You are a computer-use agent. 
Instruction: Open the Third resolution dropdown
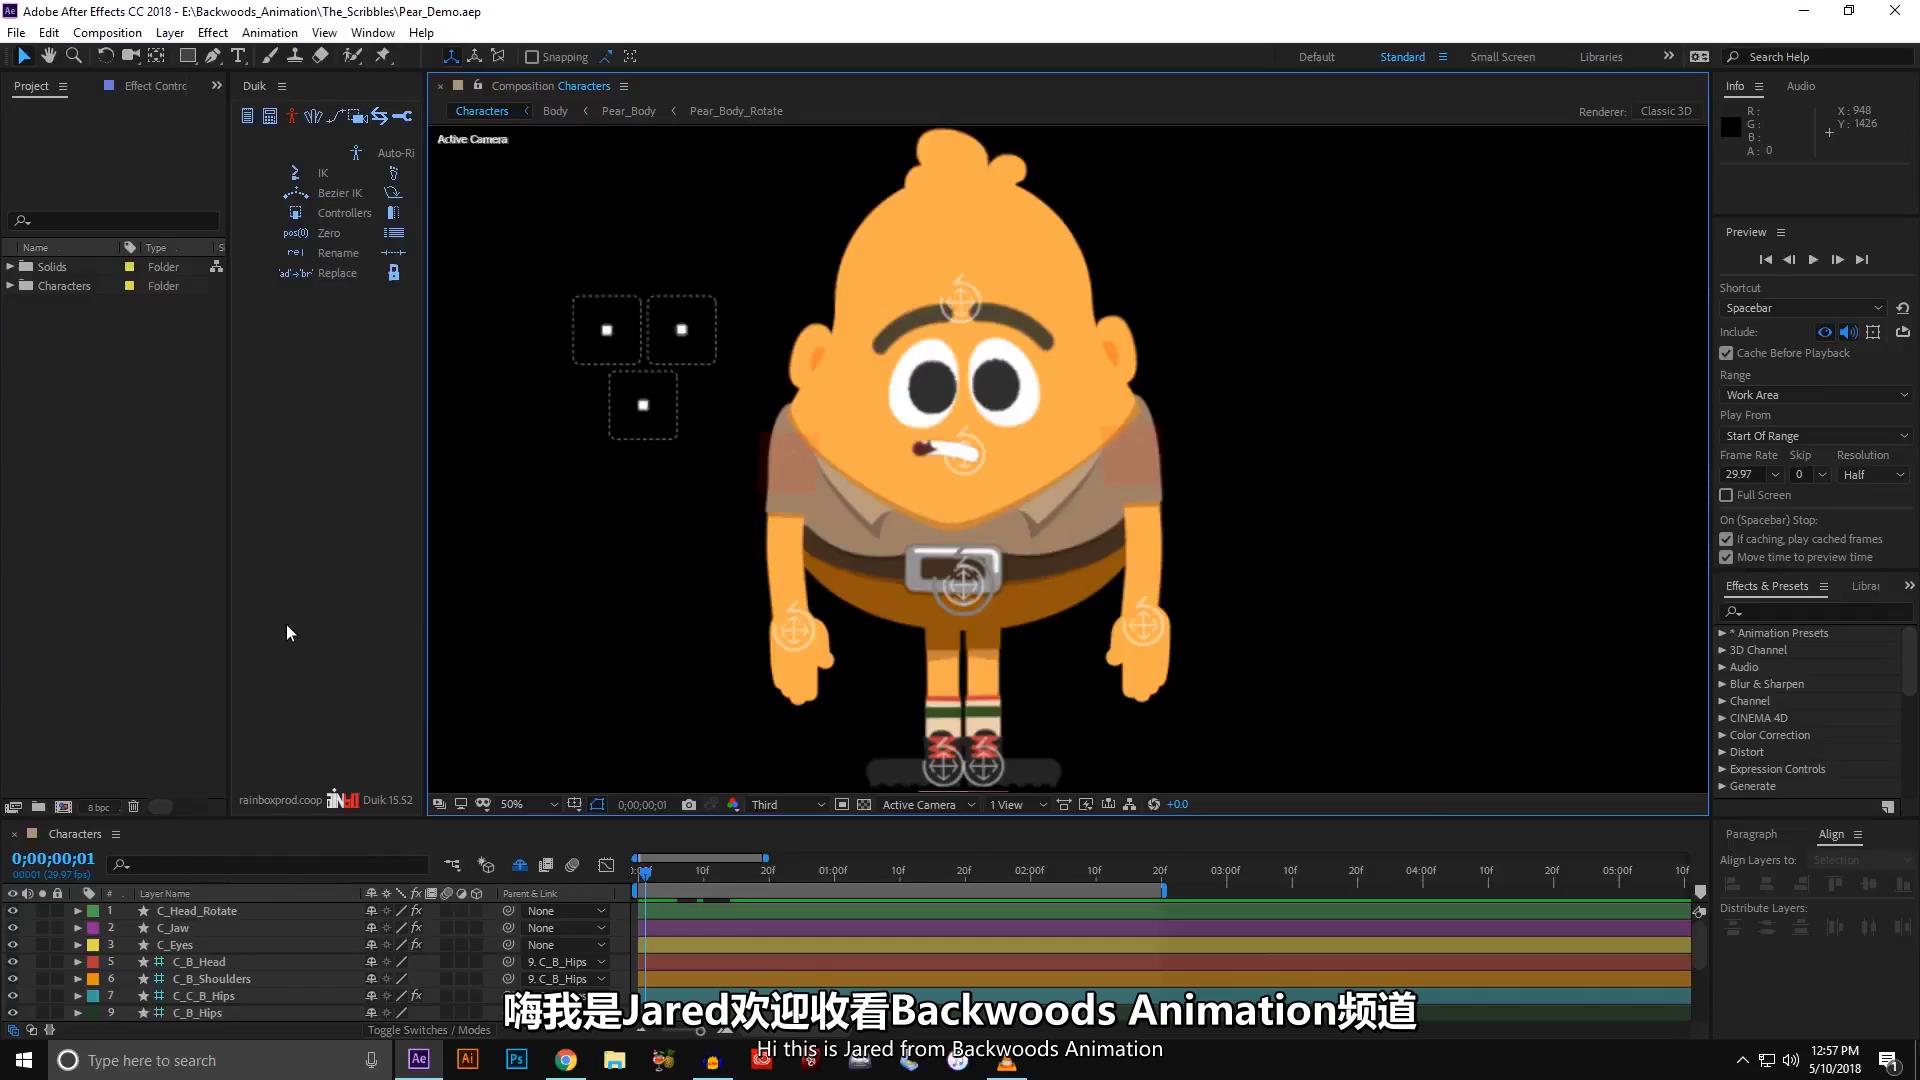pyautogui.click(x=788, y=804)
